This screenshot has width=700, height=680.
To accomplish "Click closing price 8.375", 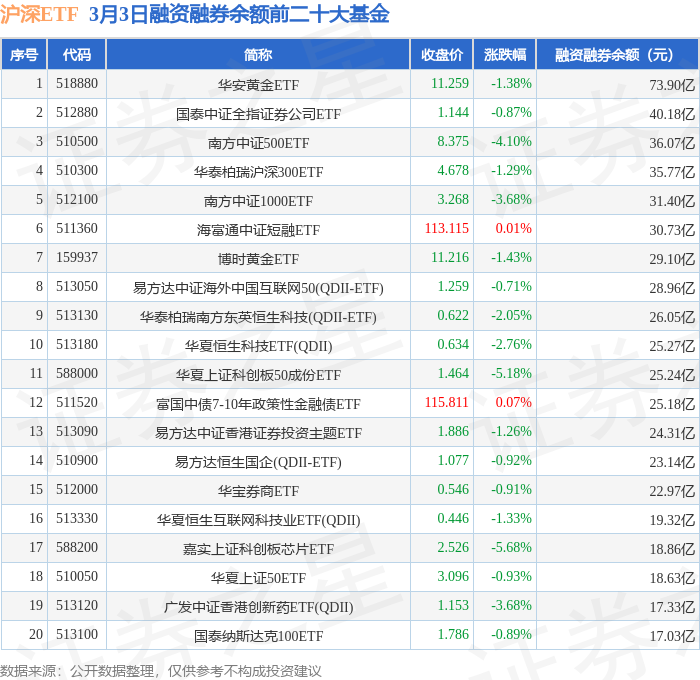I will pos(453,142).
